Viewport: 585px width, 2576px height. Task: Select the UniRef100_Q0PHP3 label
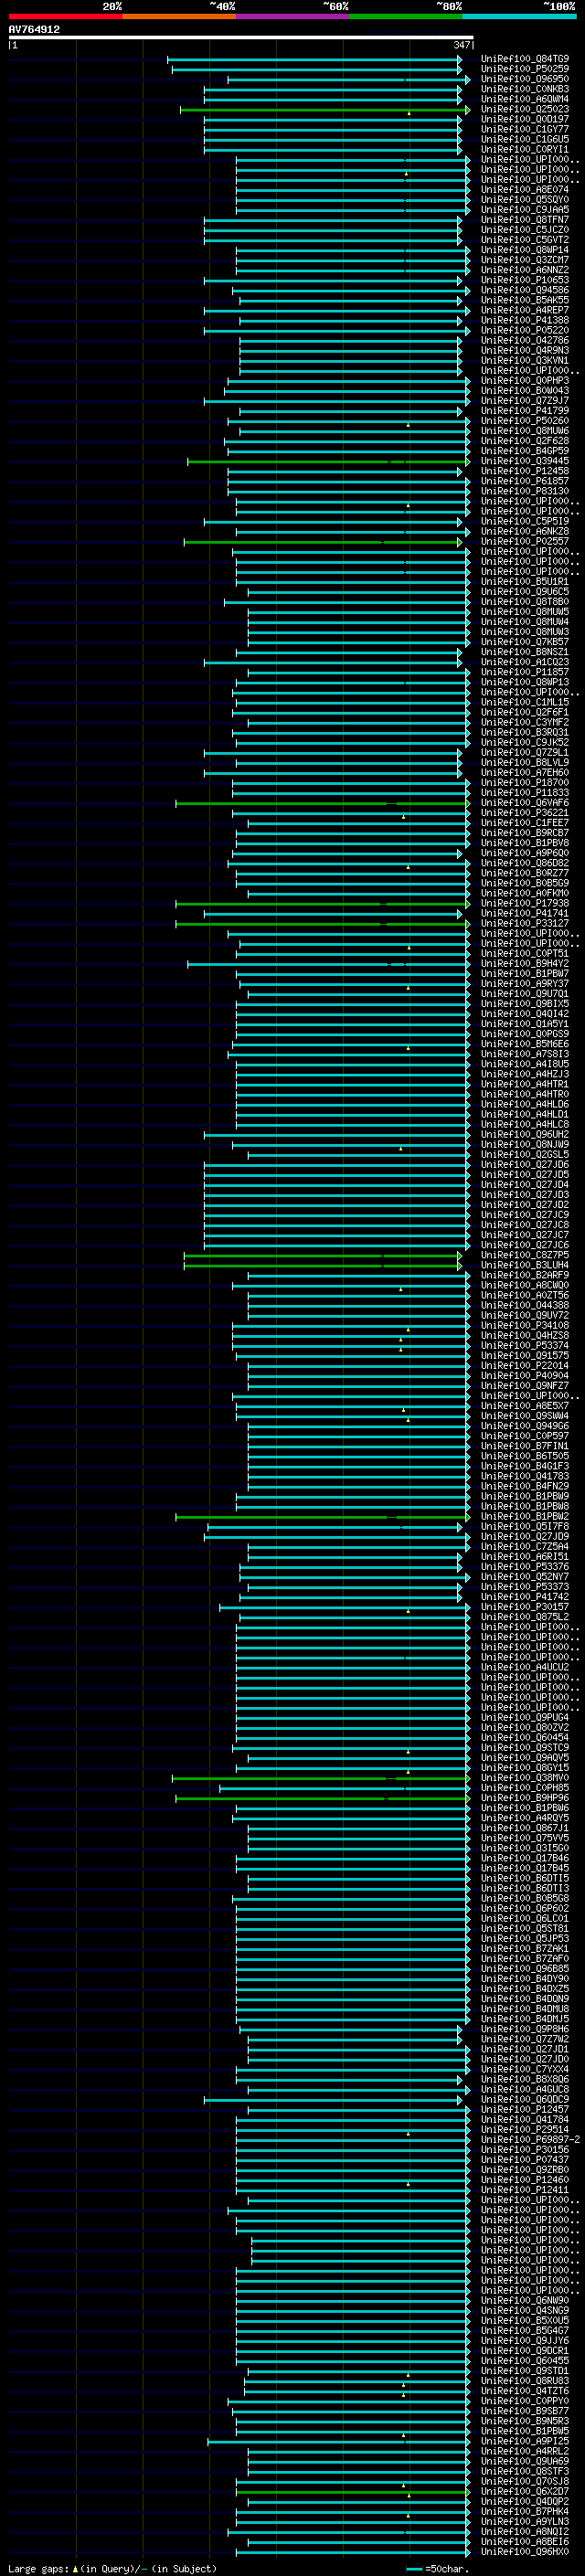[525, 381]
